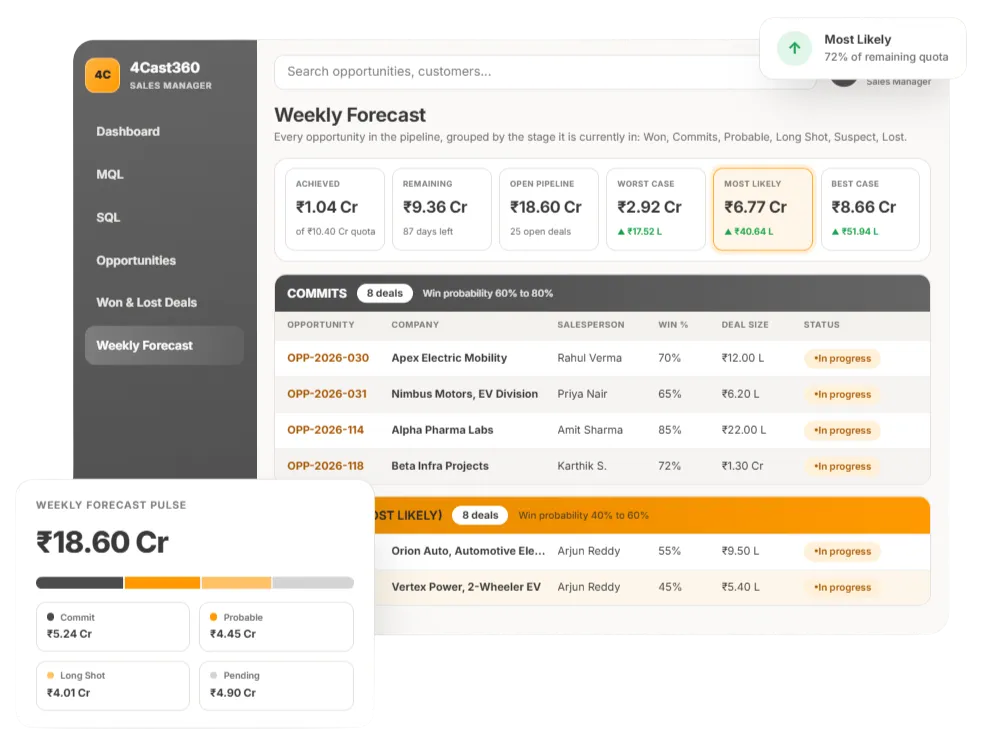This screenshot has height=741, width=996.
Task: Click Nimbus Motors, EV Division company name
Action: coord(464,394)
